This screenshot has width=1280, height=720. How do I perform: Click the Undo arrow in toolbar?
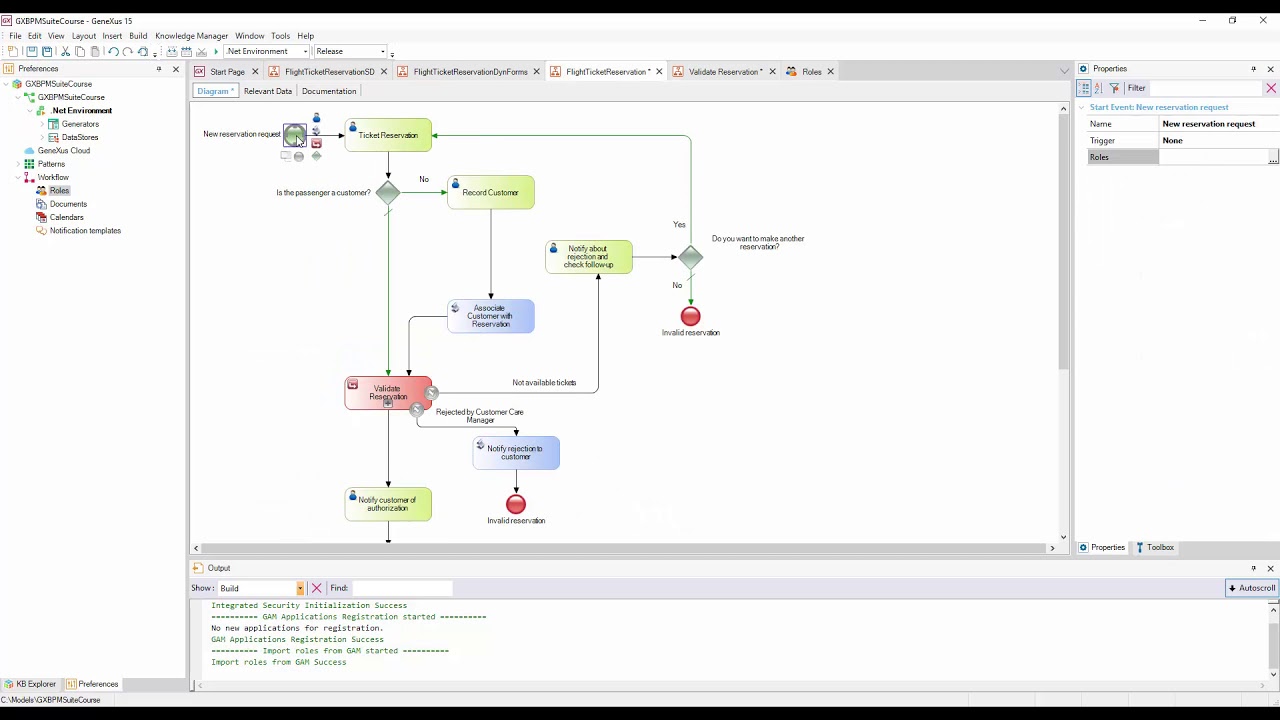(112, 51)
